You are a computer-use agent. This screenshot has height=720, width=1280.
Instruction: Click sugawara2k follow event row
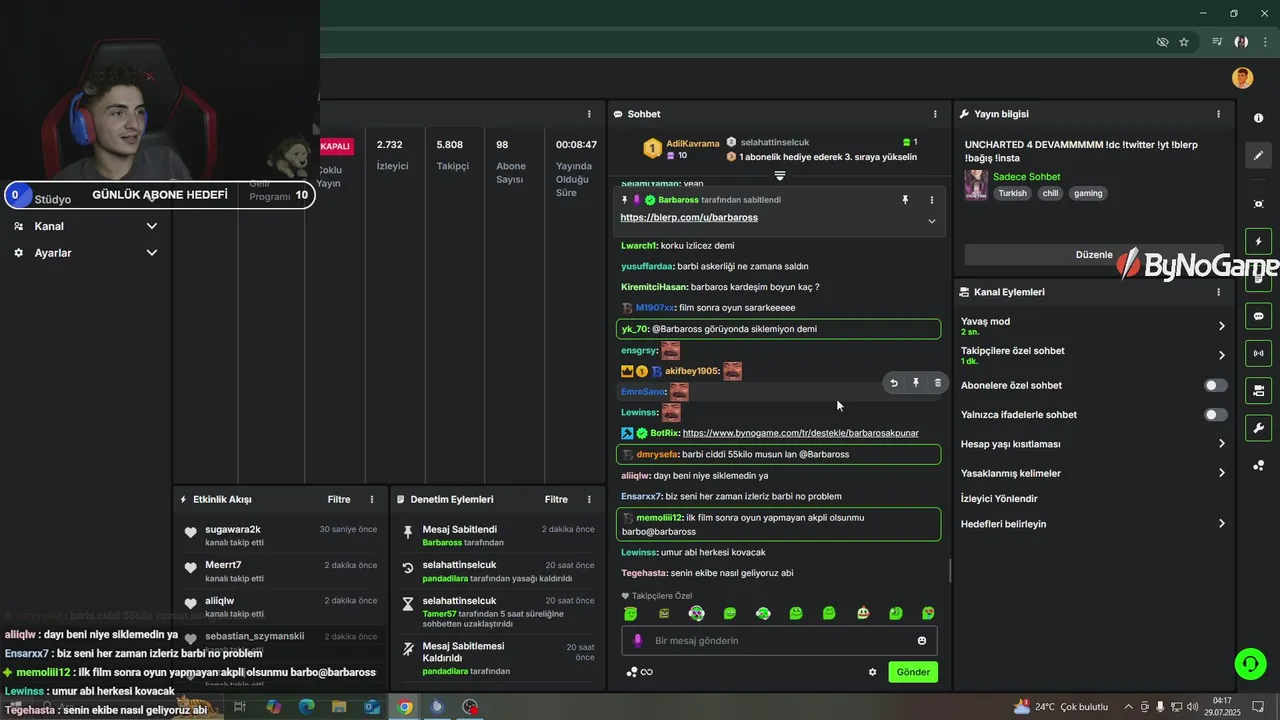[280, 535]
